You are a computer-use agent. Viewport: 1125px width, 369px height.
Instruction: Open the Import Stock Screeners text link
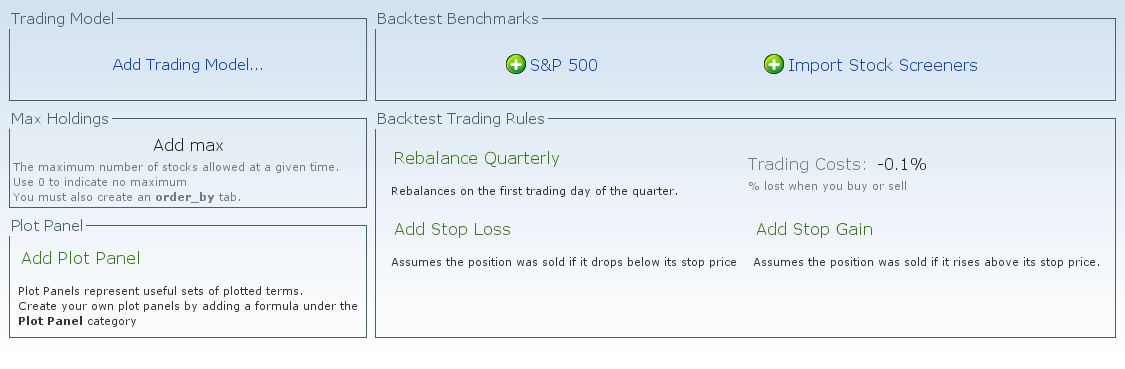click(882, 65)
